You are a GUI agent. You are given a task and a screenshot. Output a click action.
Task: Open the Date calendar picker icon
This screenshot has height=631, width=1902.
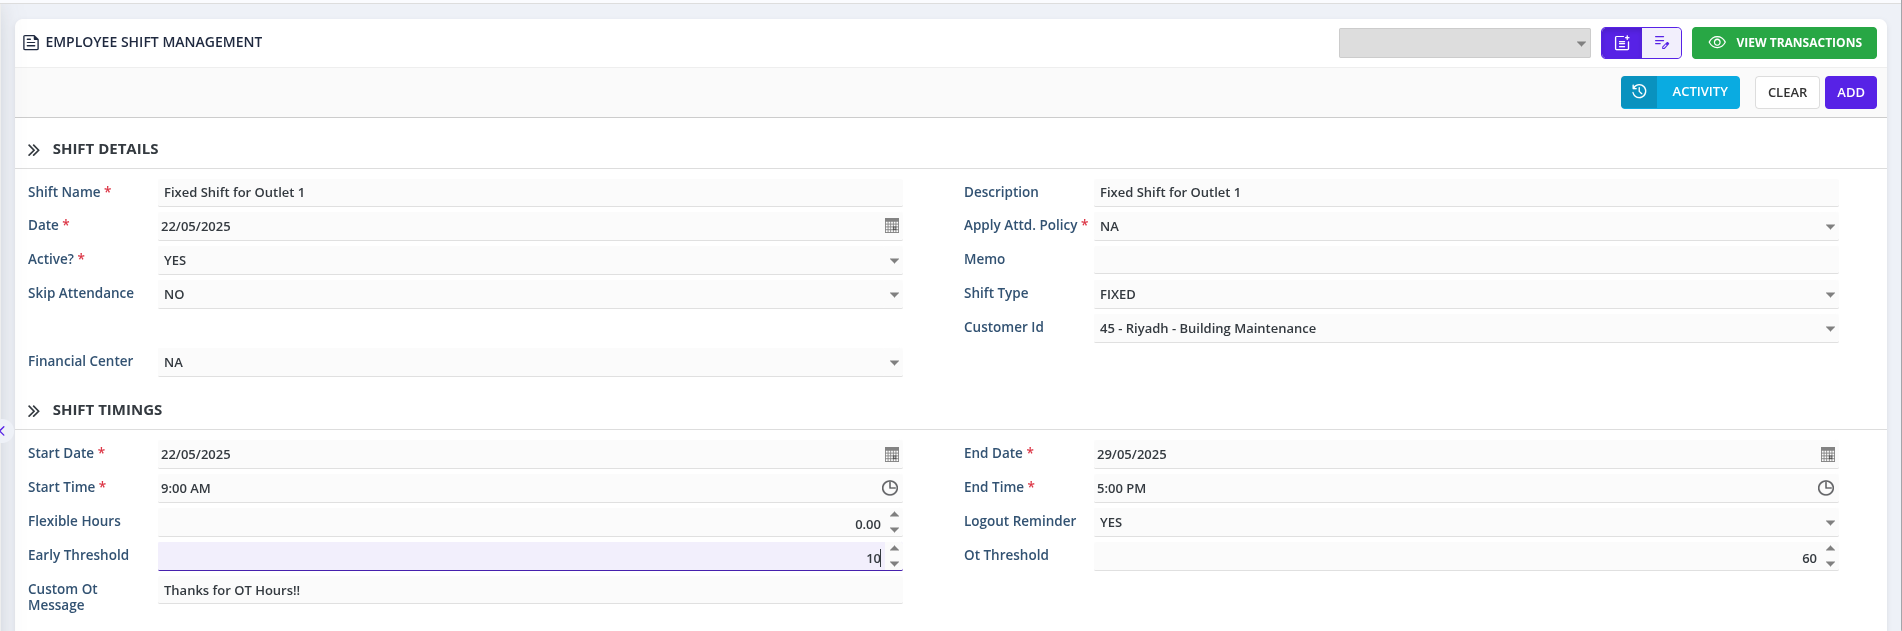pyautogui.click(x=891, y=226)
